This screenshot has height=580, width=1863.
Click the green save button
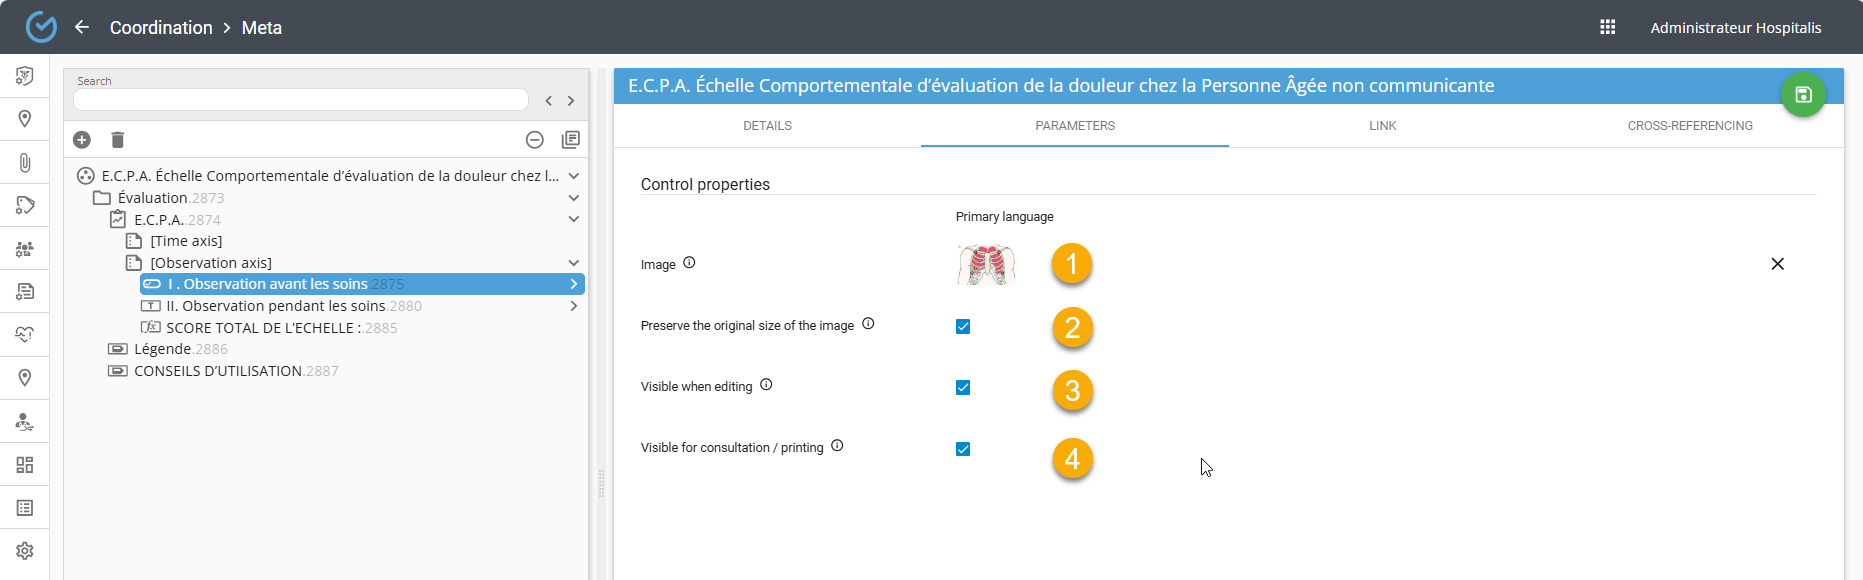coord(1803,95)
